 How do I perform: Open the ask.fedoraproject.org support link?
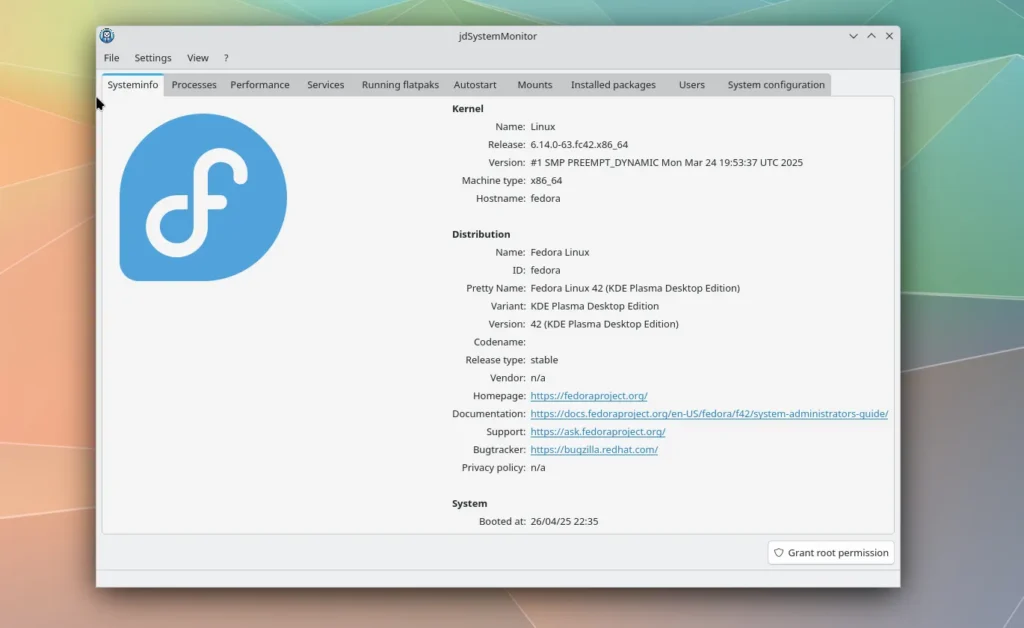[597, 432]
